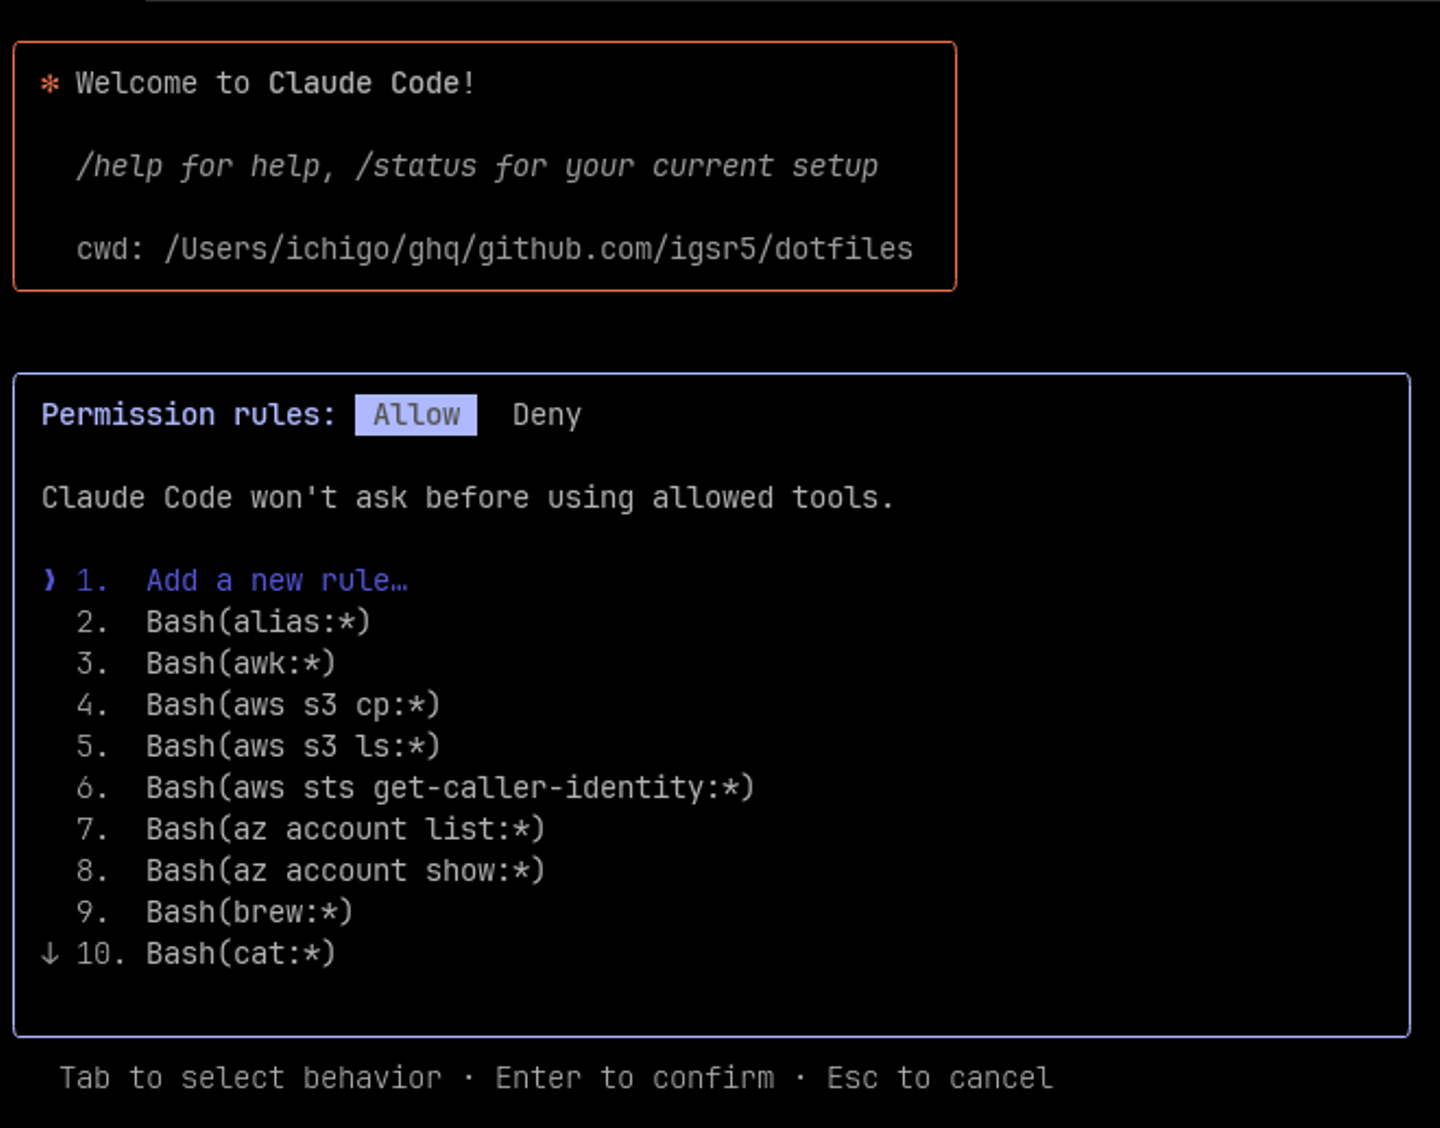Pick the Bash(az account show:*) rule
This screenshot has width=1440, height=1128.
345,871
